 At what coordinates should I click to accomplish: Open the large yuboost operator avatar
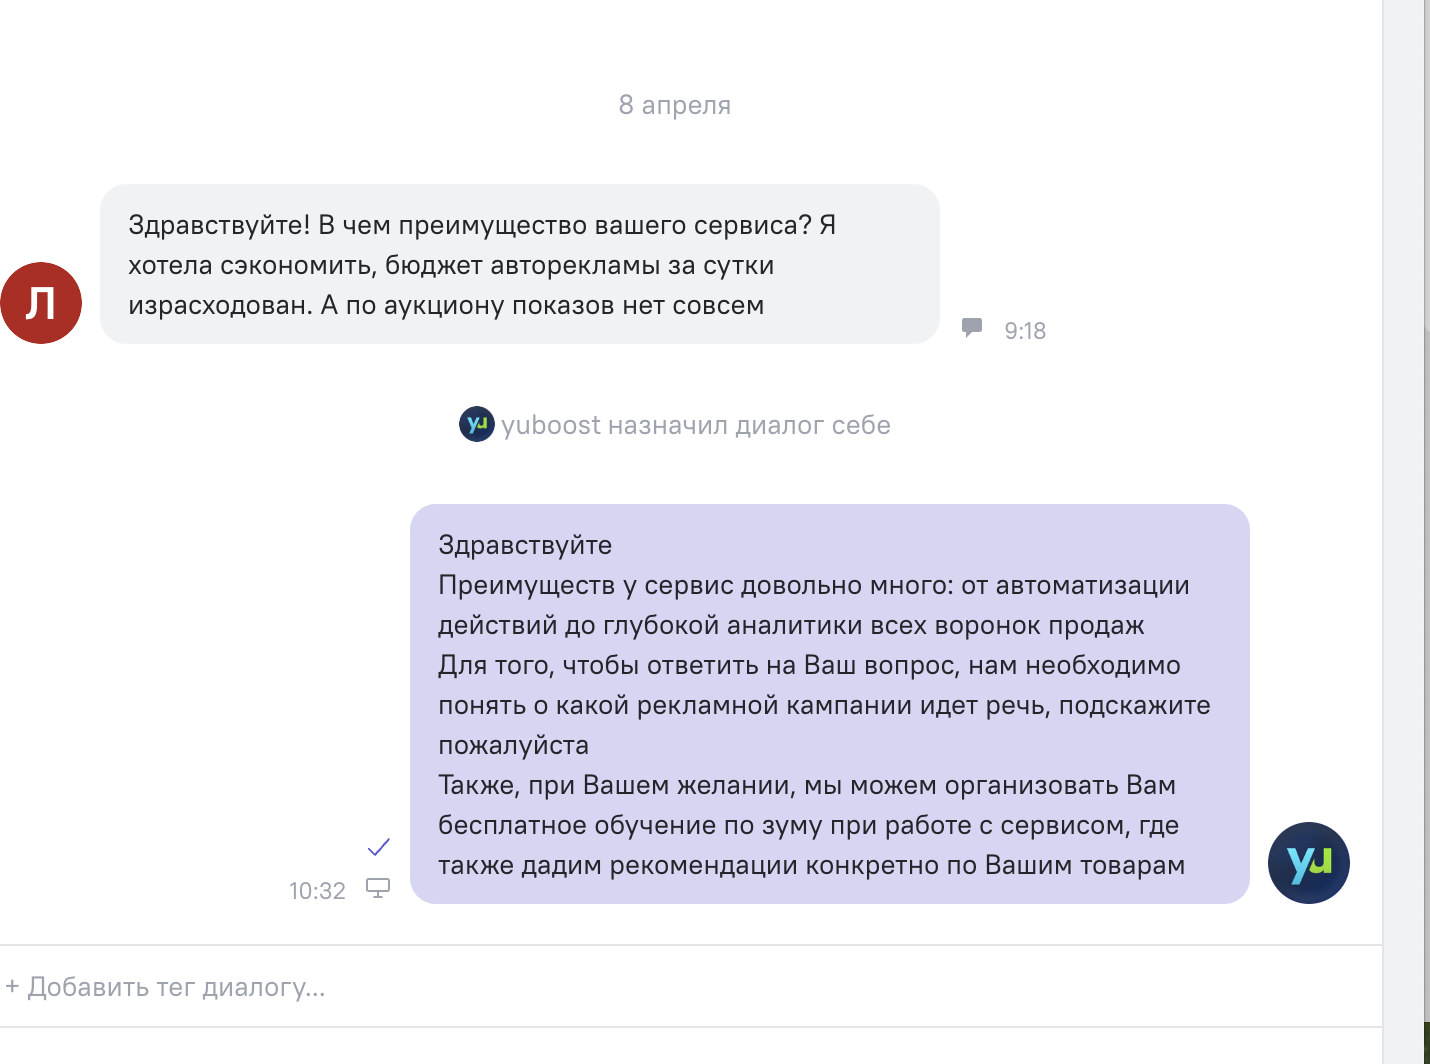click(x=1308, y=862)
